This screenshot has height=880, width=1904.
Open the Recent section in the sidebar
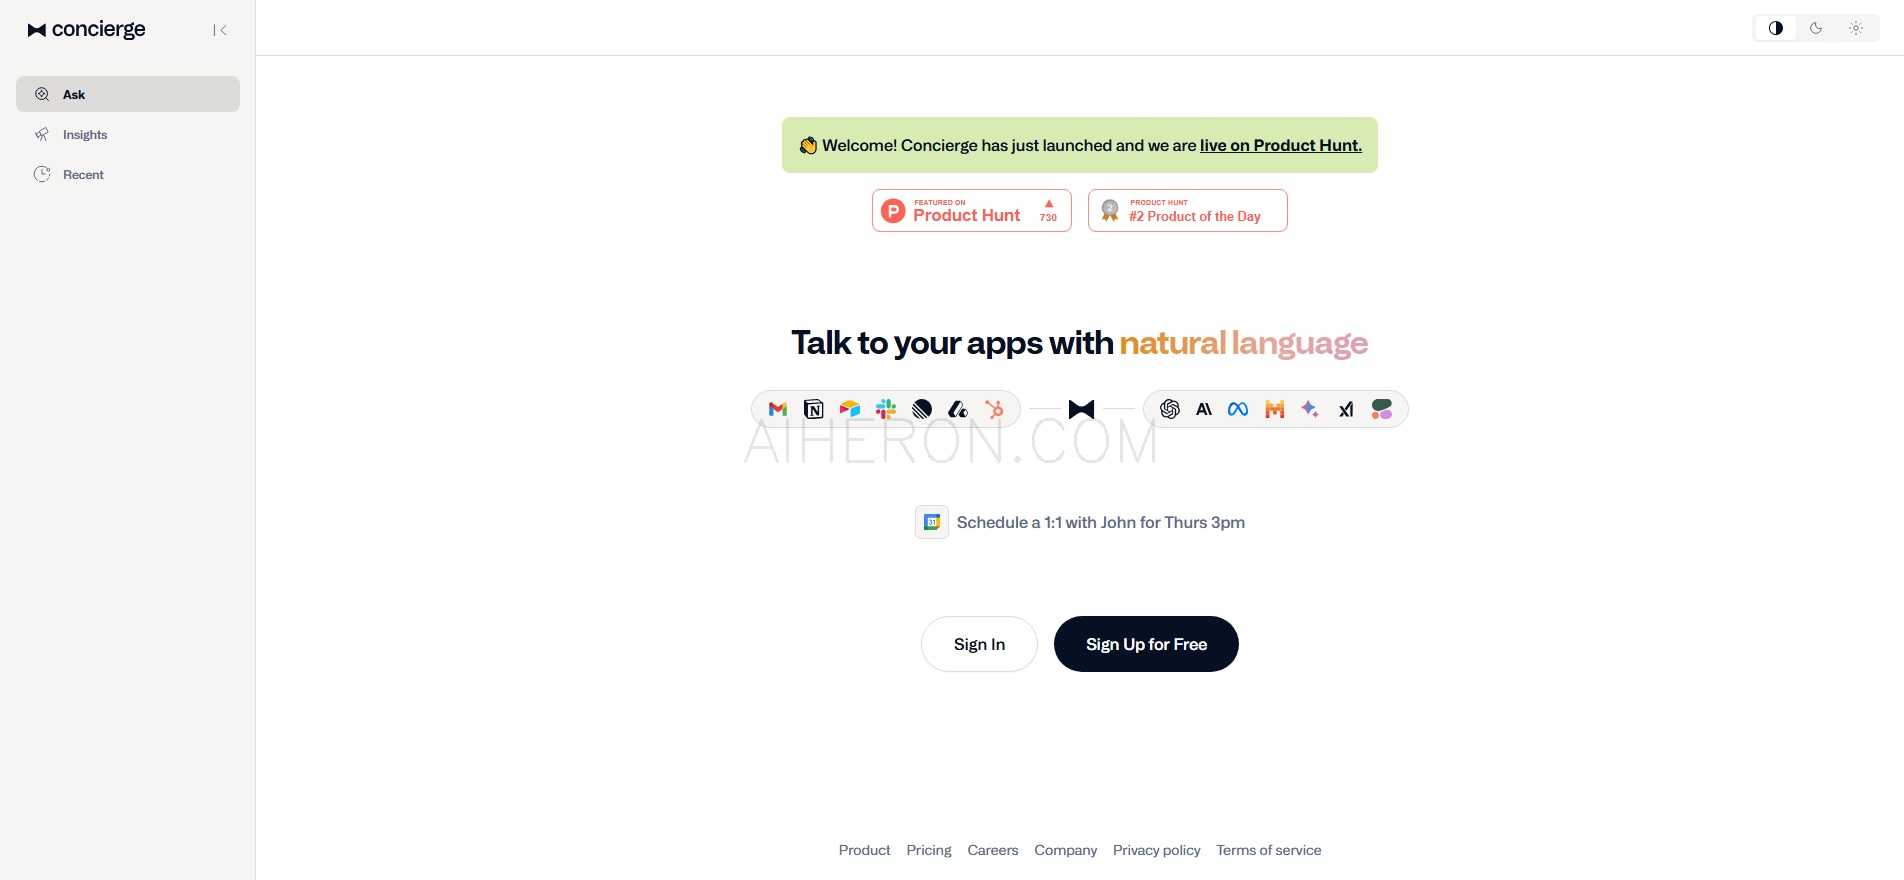(x=128, y=174)
